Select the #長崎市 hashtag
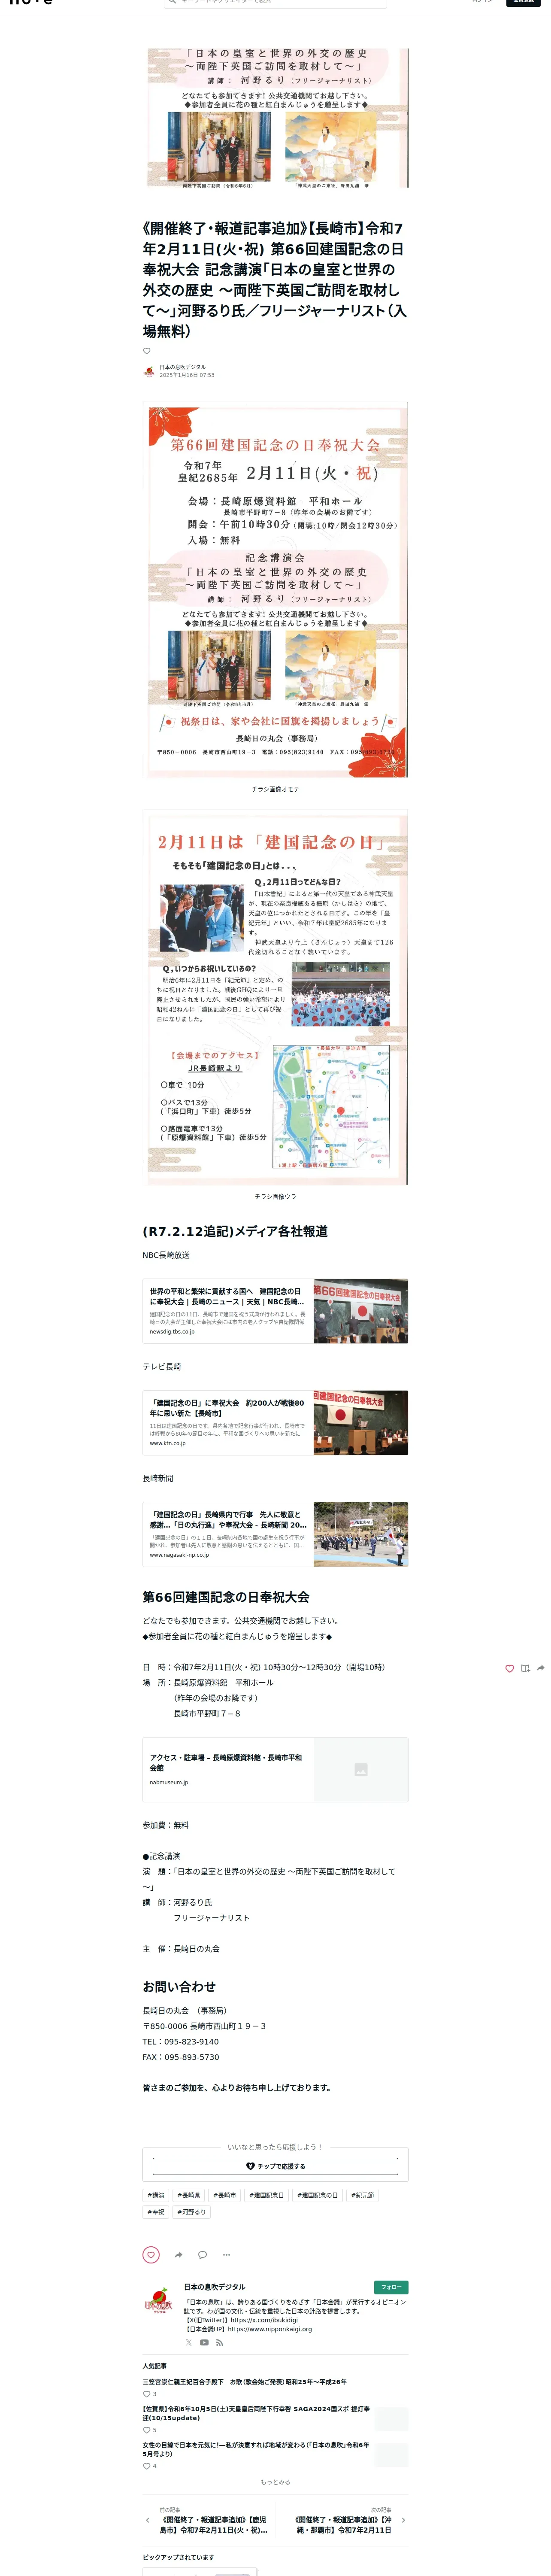Viewport: 551px width, 2576px height. [225, 2195]
